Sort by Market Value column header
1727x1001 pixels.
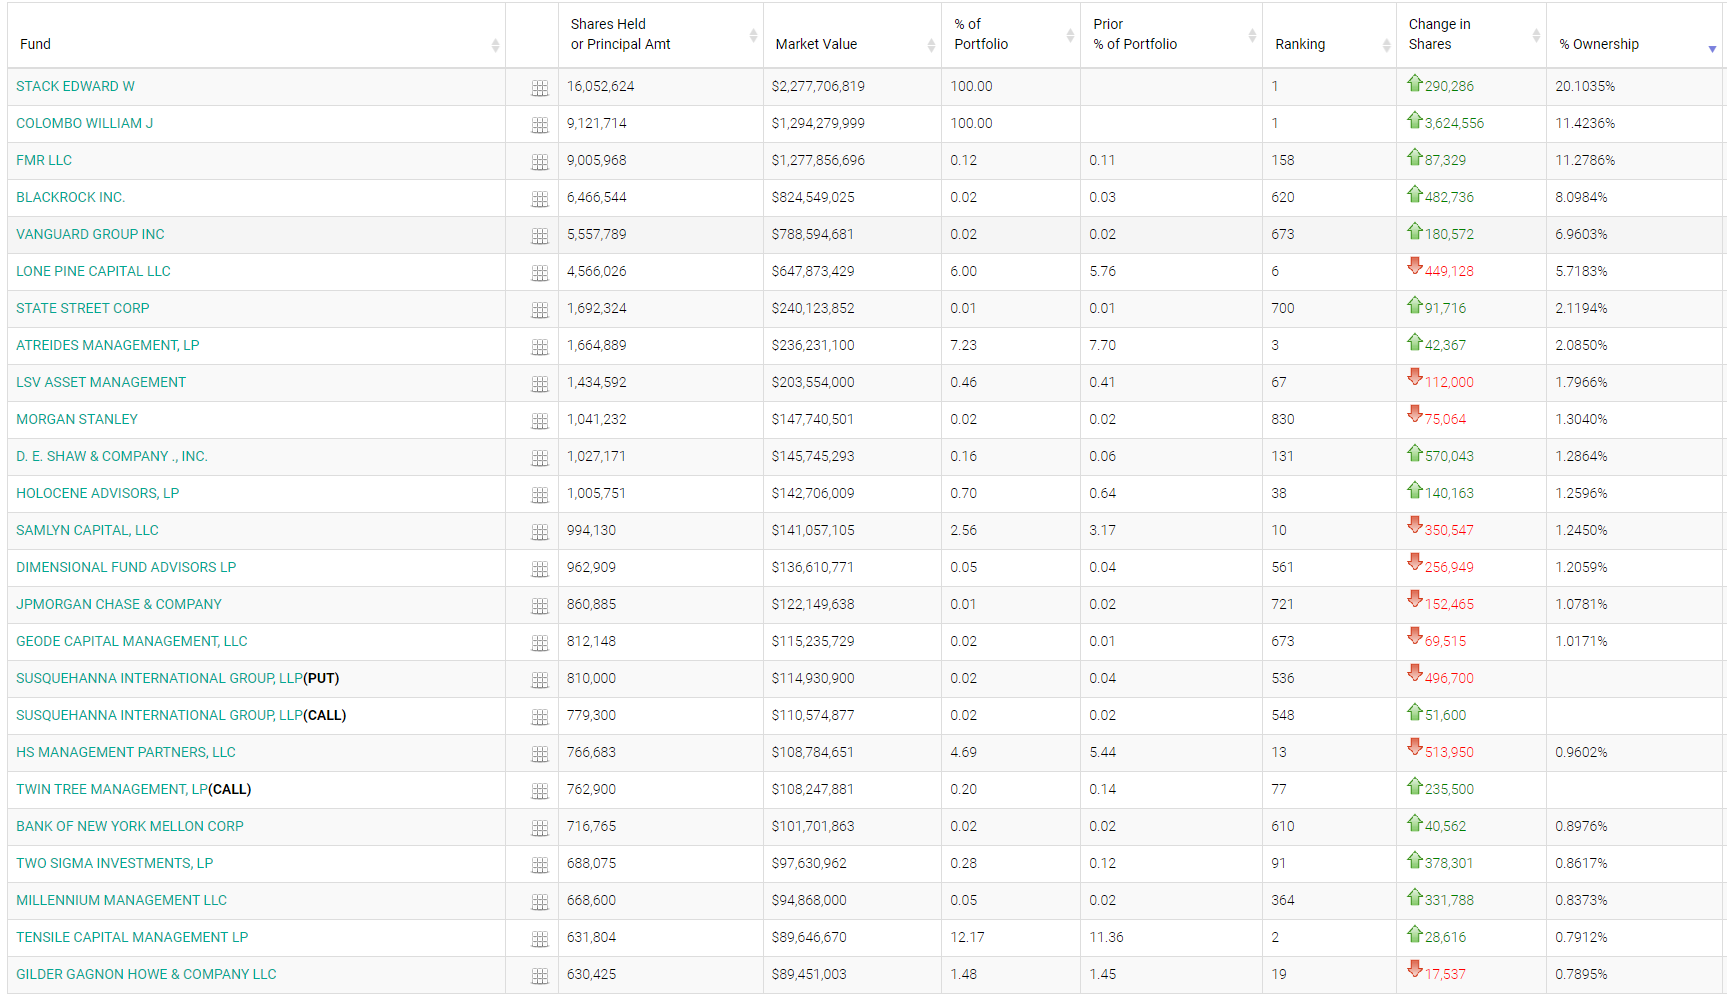pyautogui.click(x=852, y=36)
